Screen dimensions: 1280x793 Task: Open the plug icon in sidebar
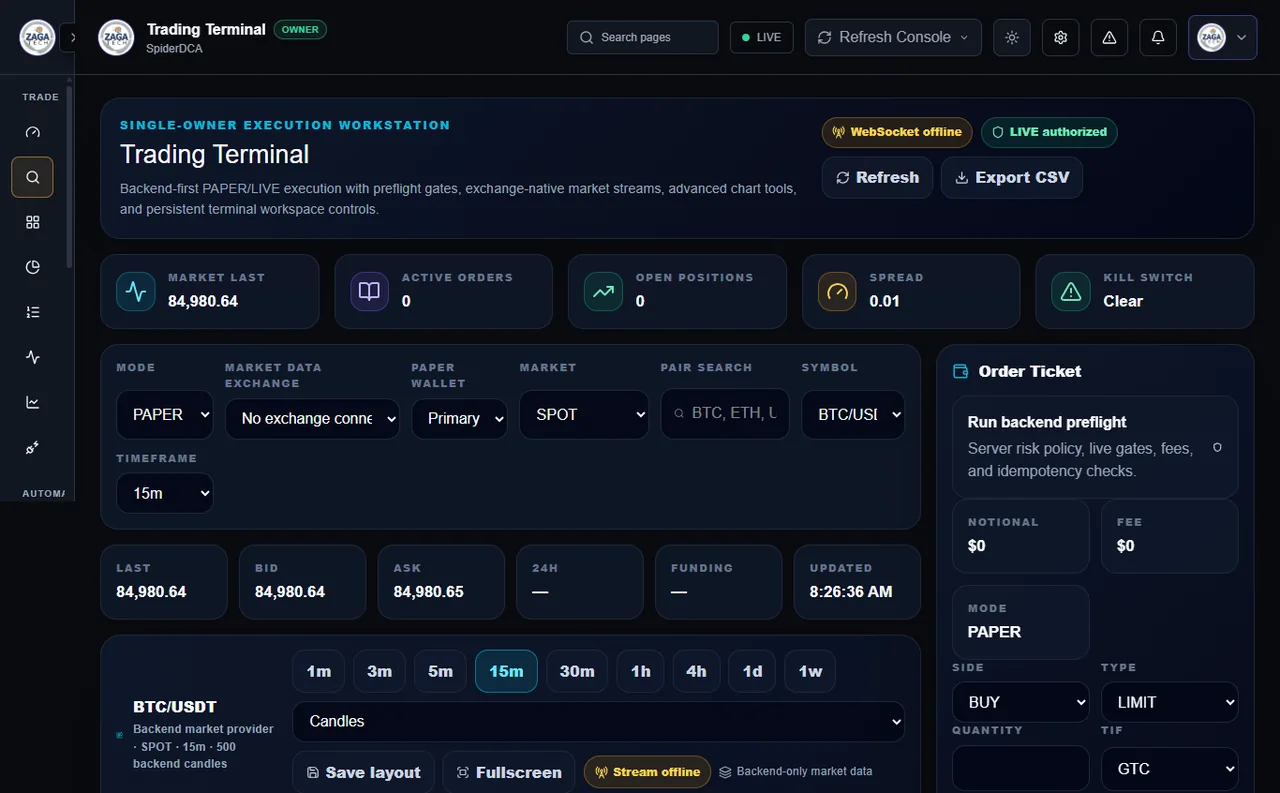33,448
